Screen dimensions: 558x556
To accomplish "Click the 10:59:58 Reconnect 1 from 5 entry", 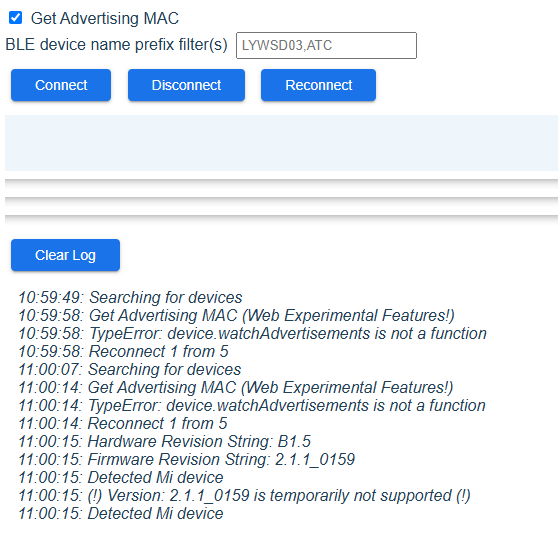I will click(x=123, y=351).
